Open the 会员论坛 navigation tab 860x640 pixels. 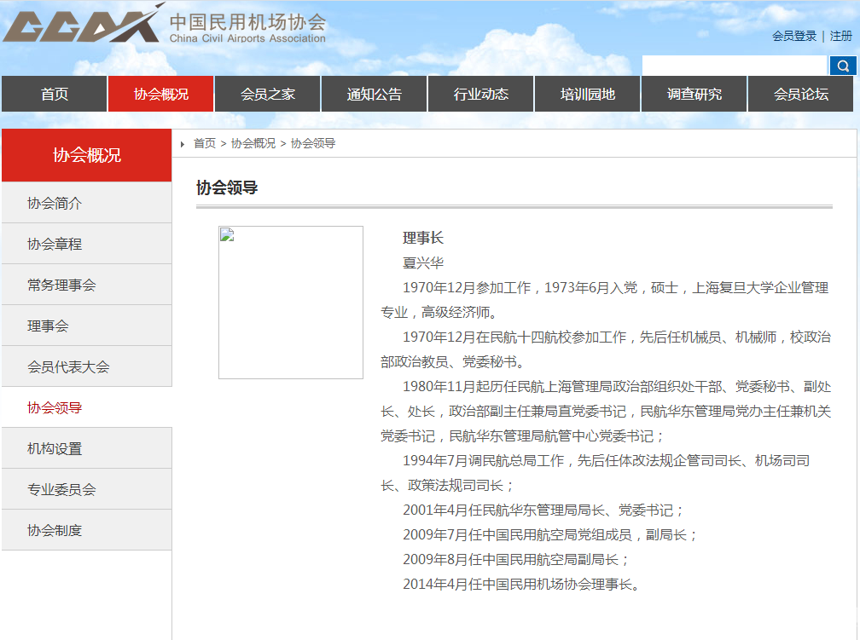point(801,94)
